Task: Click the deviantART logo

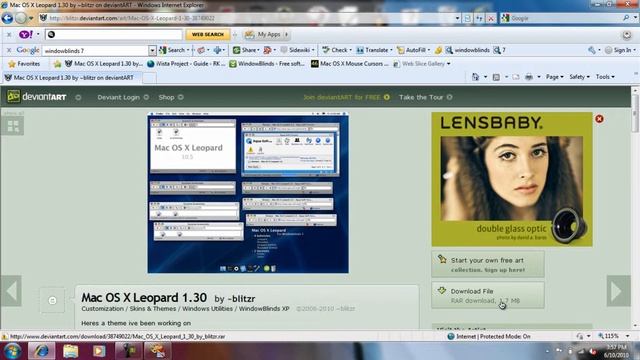Action: pyautogui.click(x=37, y=97)
